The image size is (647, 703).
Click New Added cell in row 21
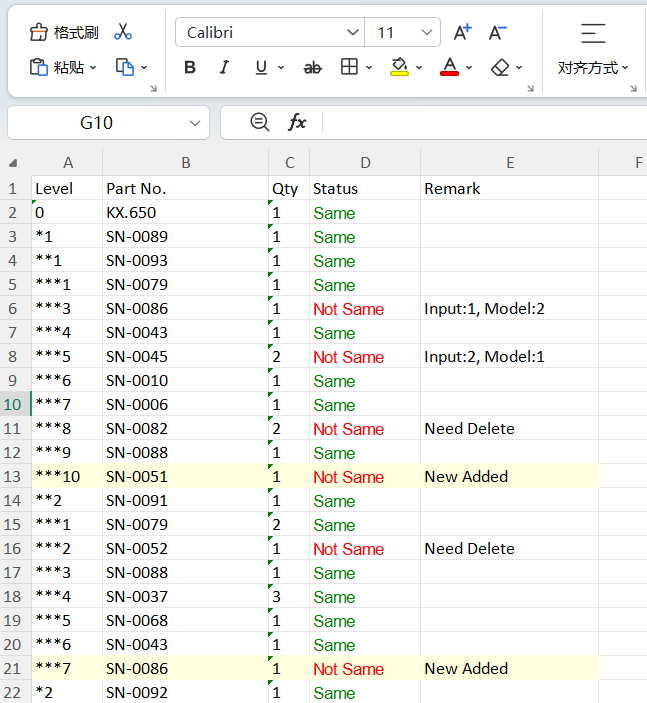510,668
